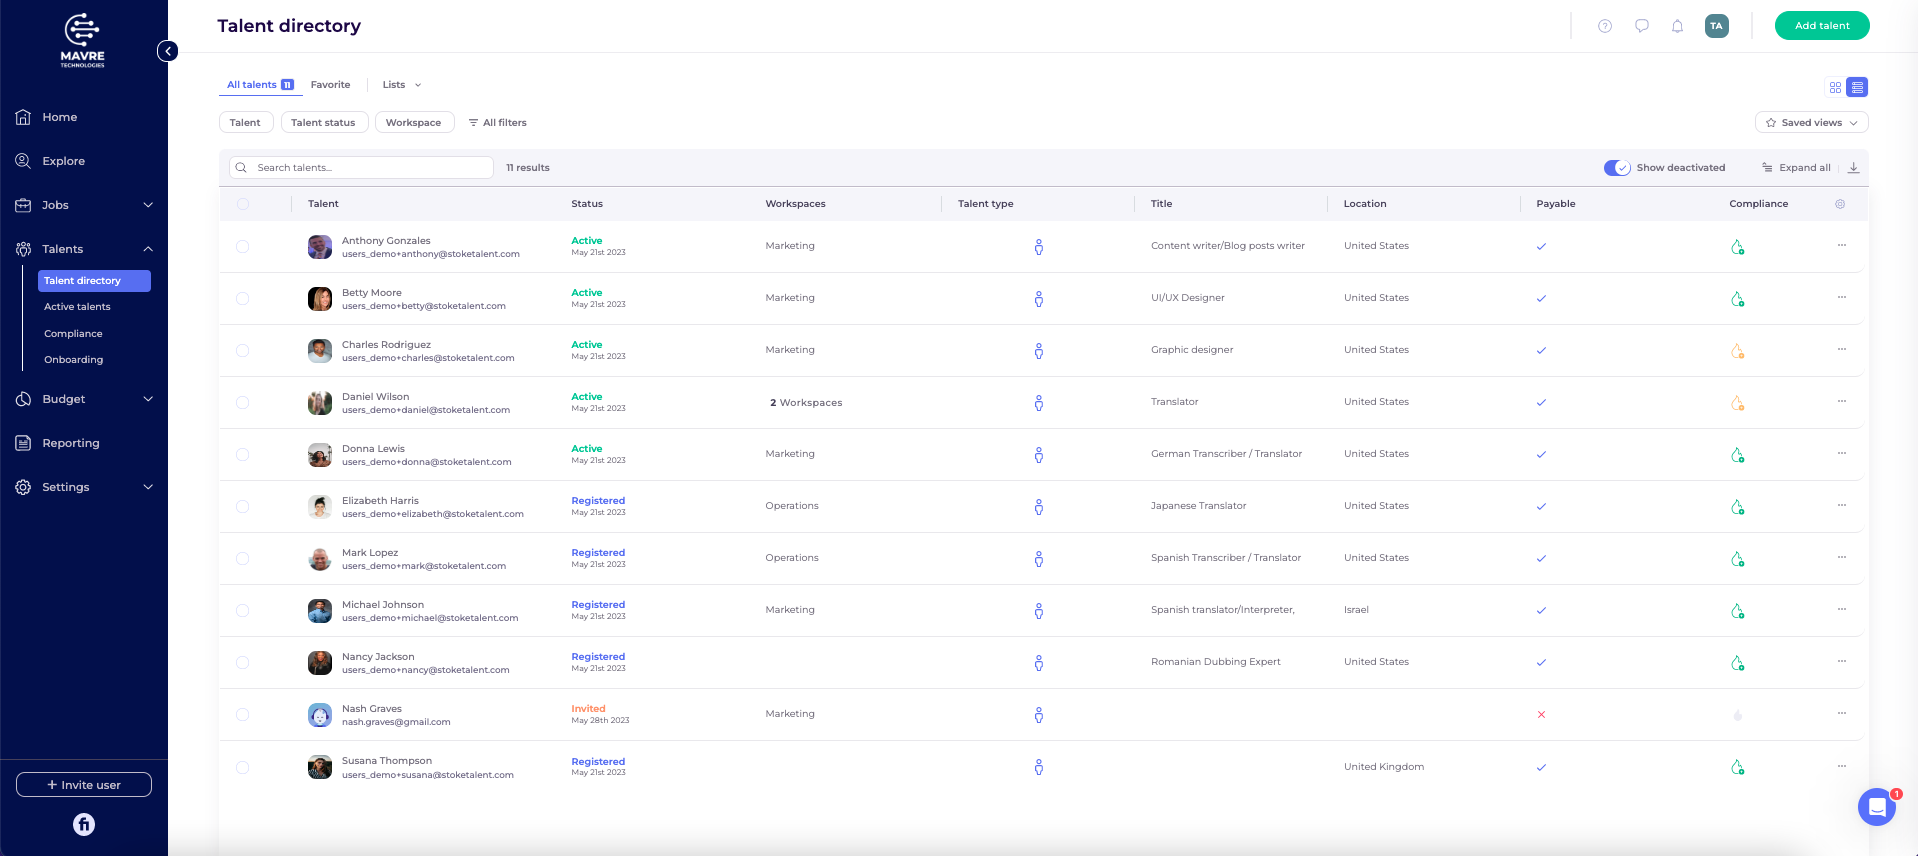Click the Add talent button
The image size is (1918, 856).
coord(1822,26)
